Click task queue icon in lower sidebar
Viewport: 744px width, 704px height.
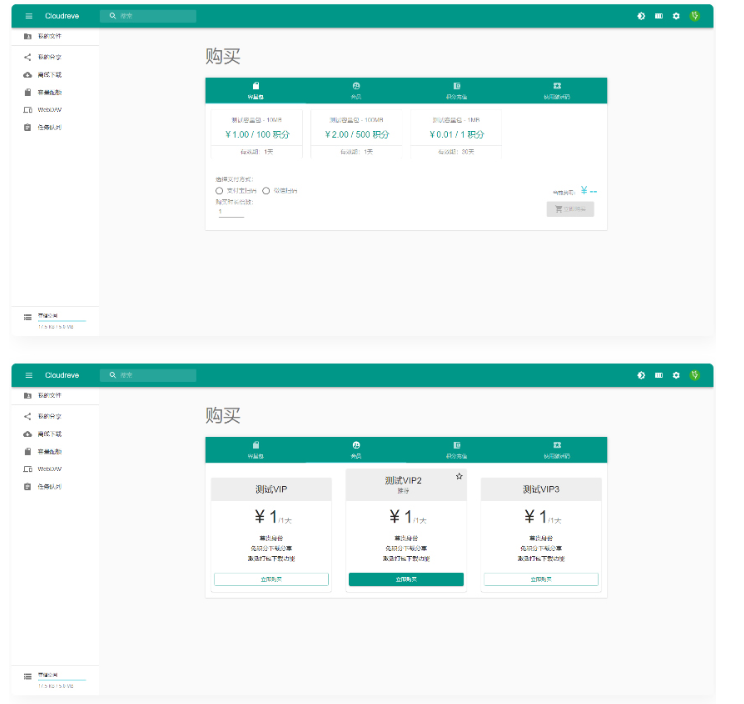[27, 487]
